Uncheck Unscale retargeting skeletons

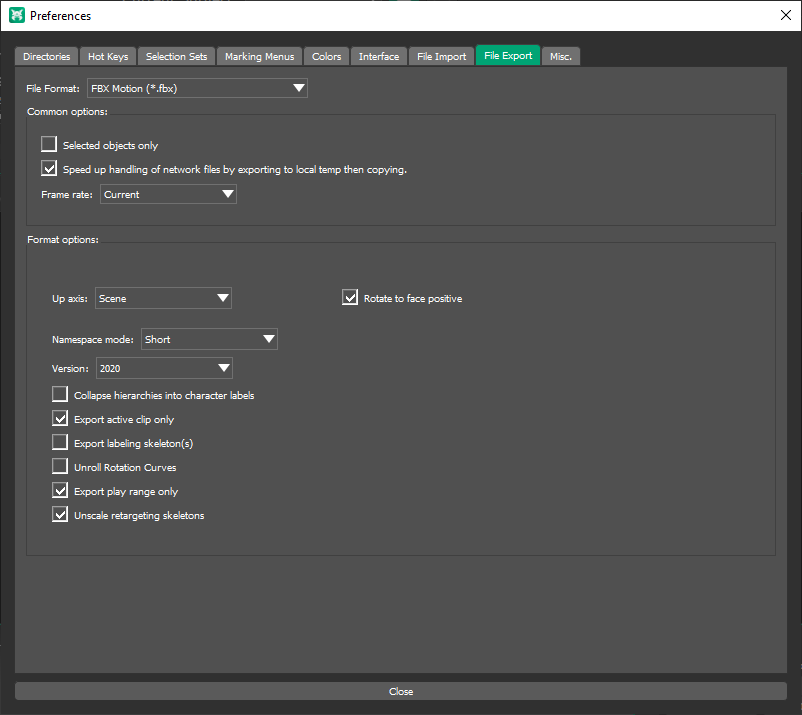[x=60, y=515]
